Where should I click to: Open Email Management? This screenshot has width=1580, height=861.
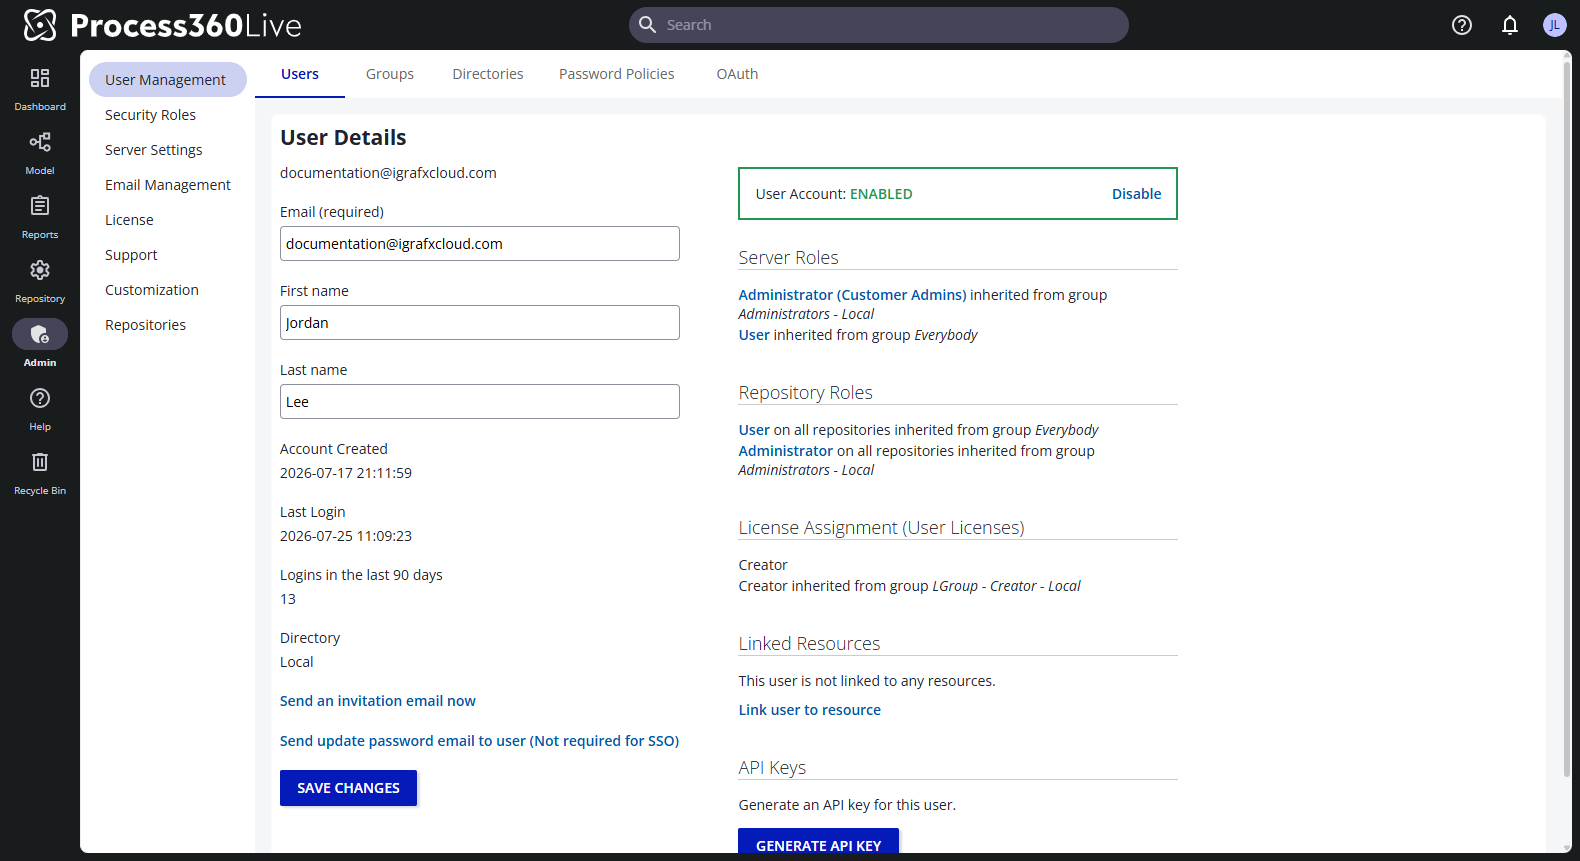tap(168, 185)
